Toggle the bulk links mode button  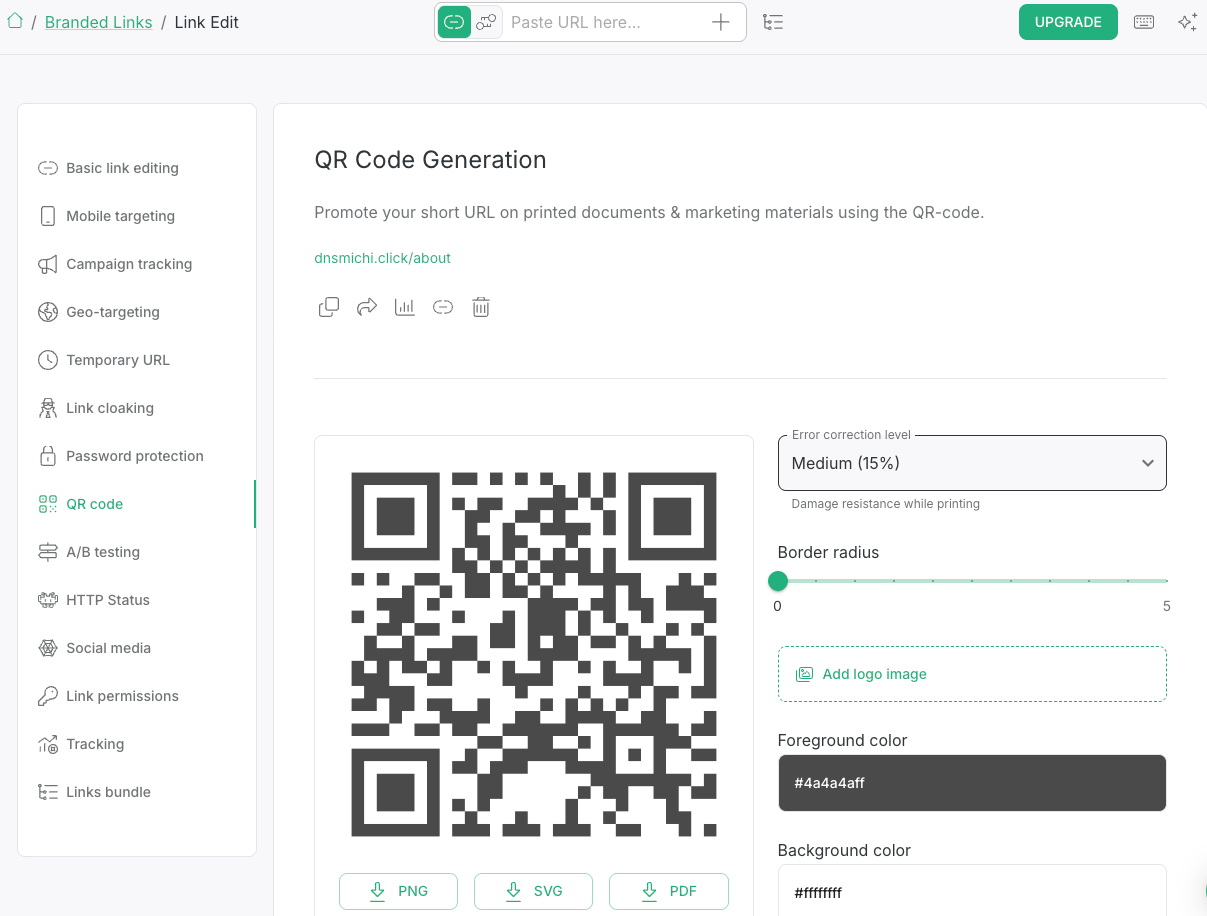click(486, 22)
